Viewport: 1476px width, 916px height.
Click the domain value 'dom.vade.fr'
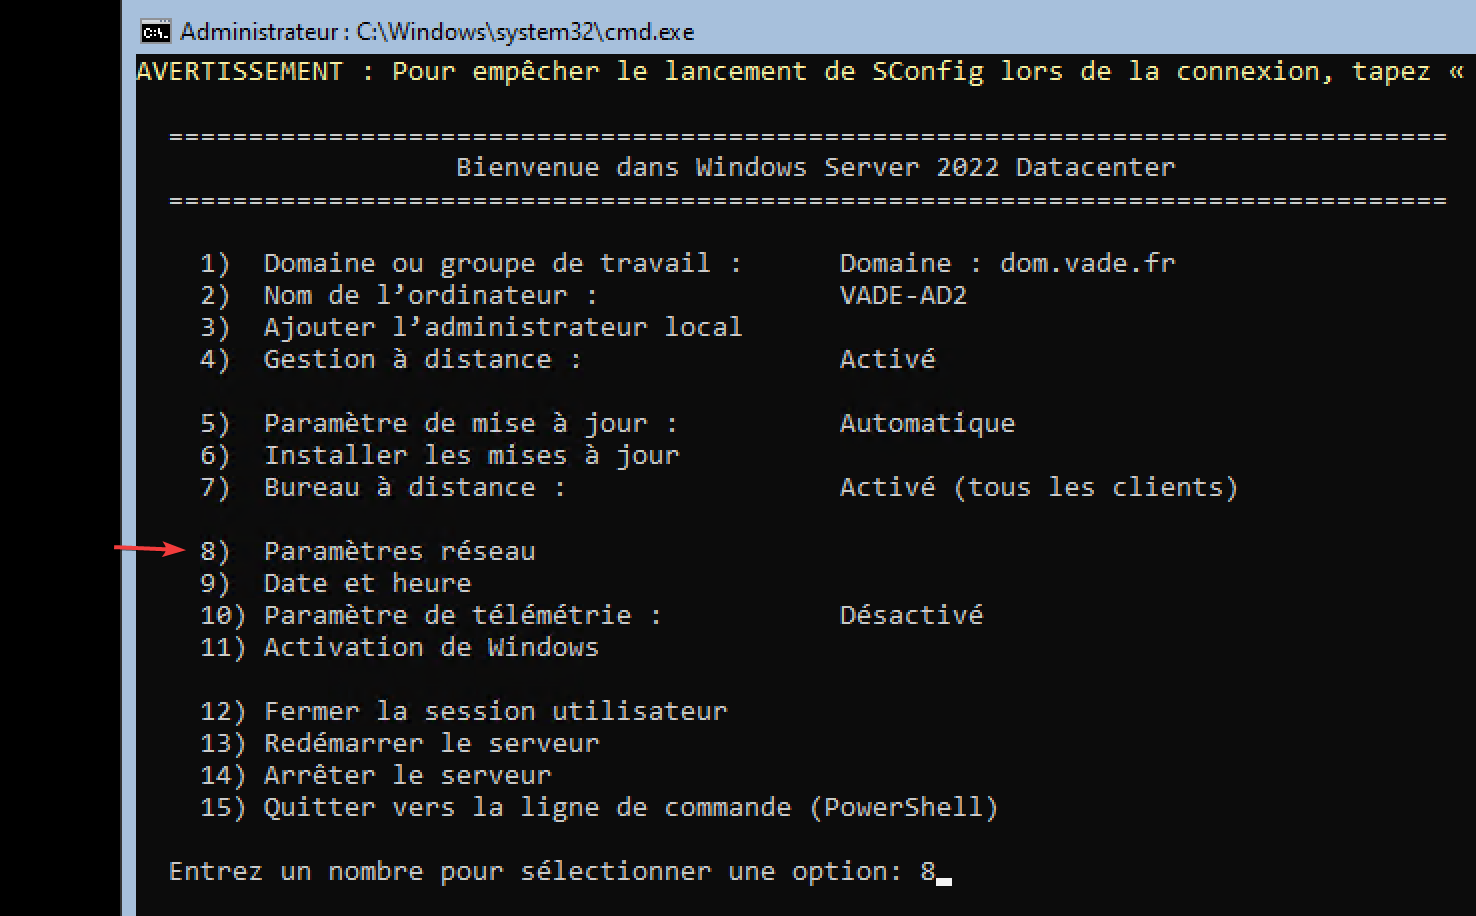pyautogui.click(x=1087, y=263)
